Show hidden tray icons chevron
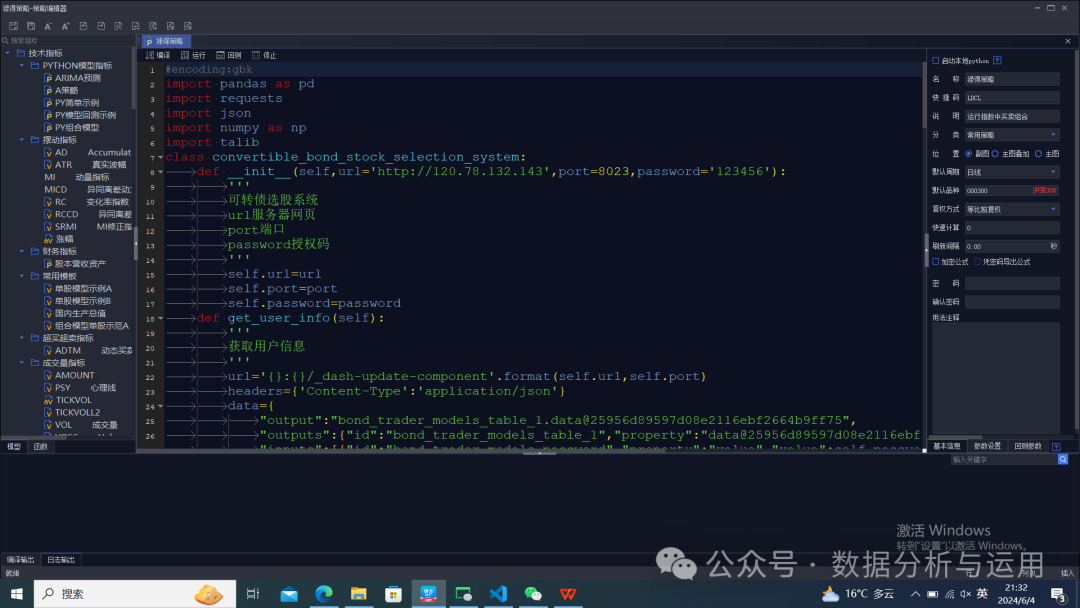The height and width of the screenshot is (608, 1080). point(915,594)
